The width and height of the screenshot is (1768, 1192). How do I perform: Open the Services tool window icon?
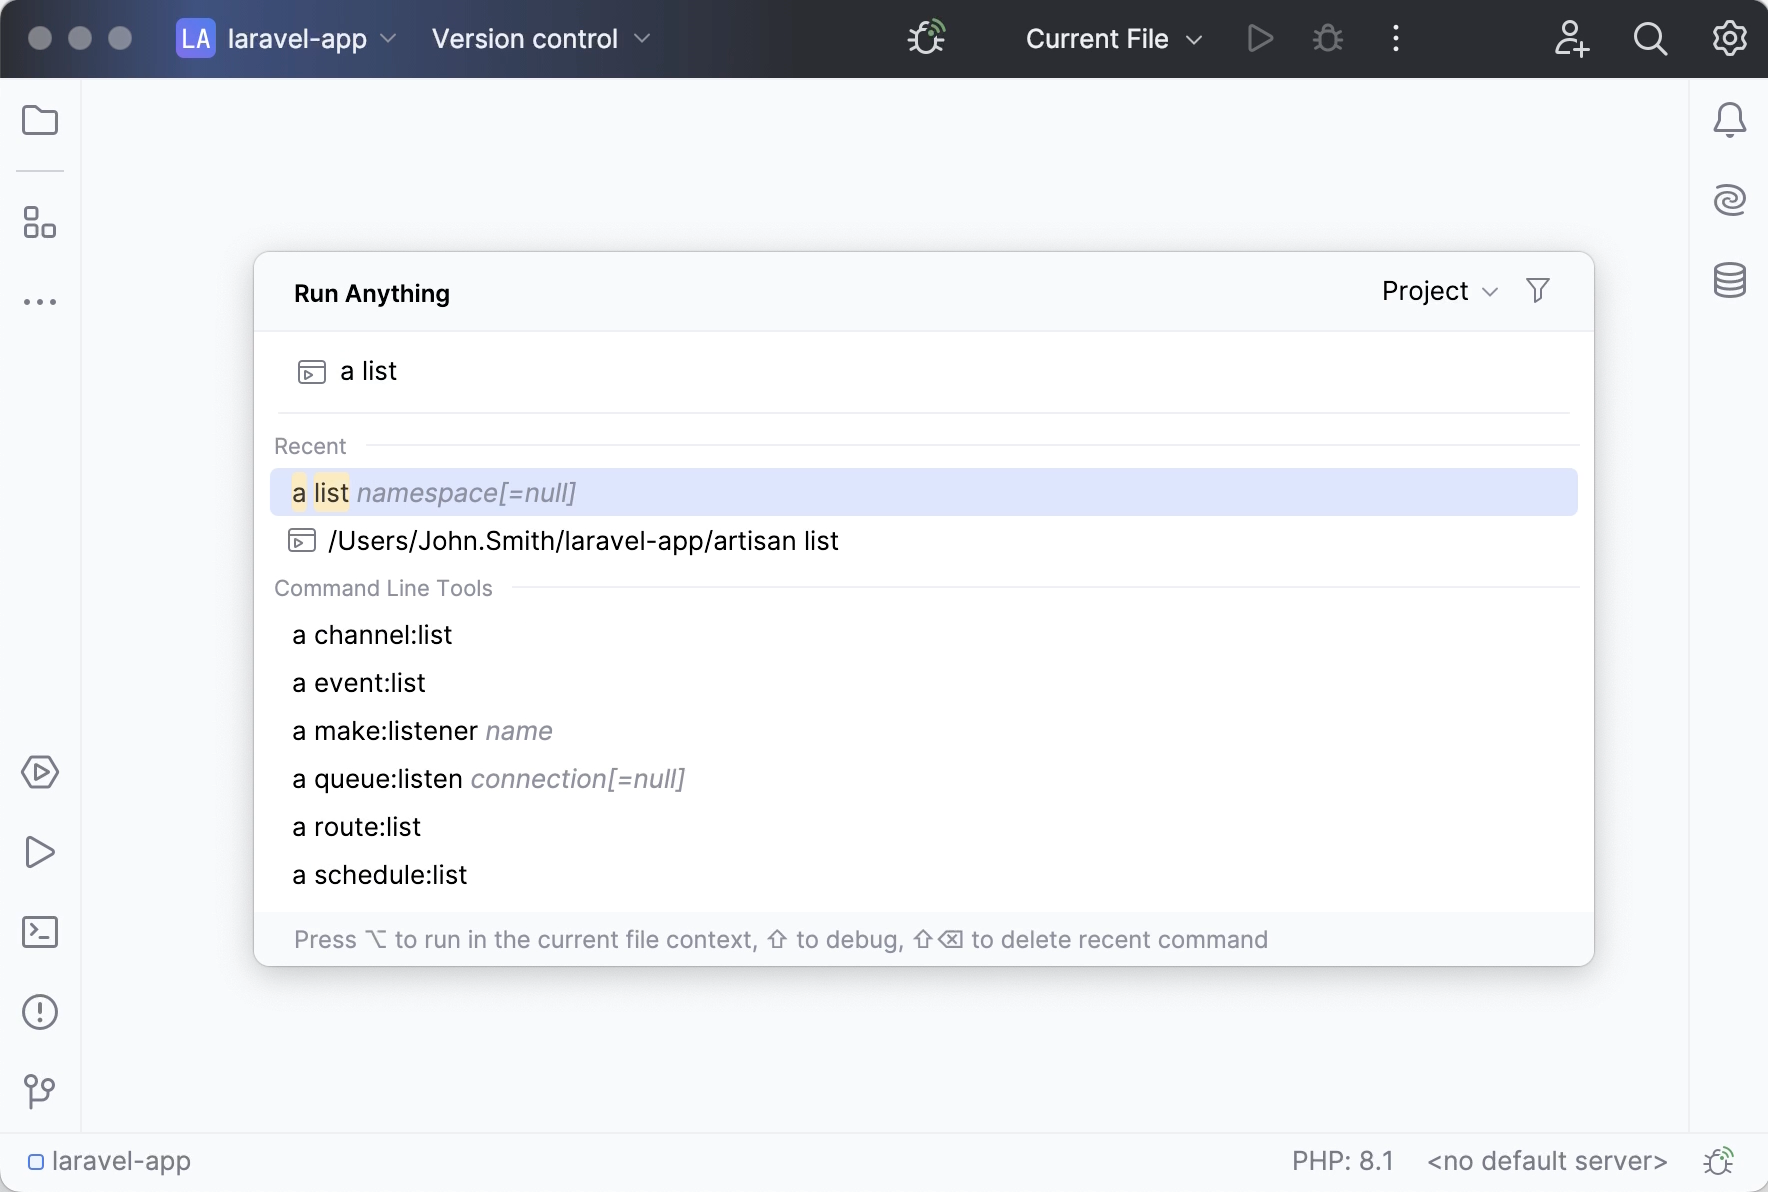pos(40,772)
